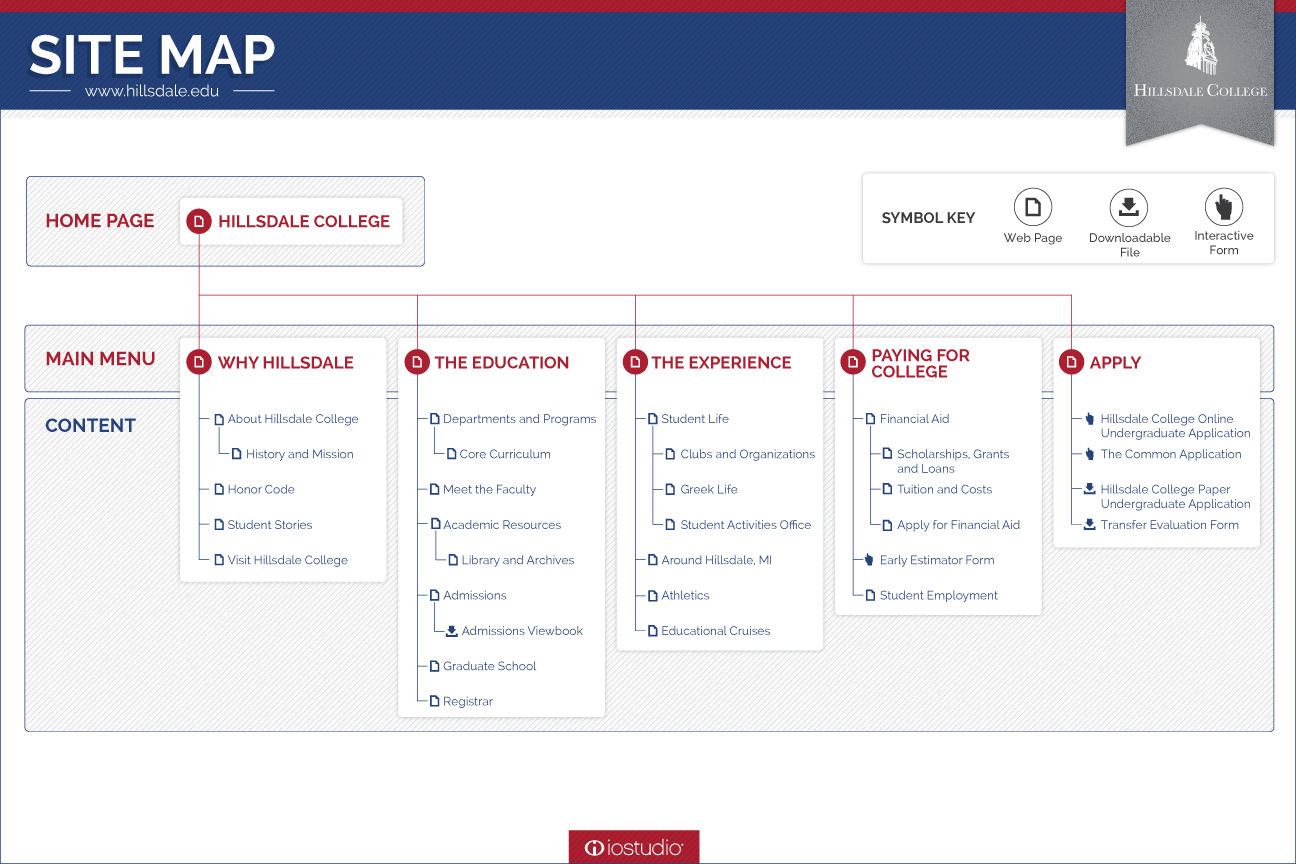Click the download icon beside Transfer Evaluation Form
The height and width of the screenshot is (864, 1296).
point(1090,524)
